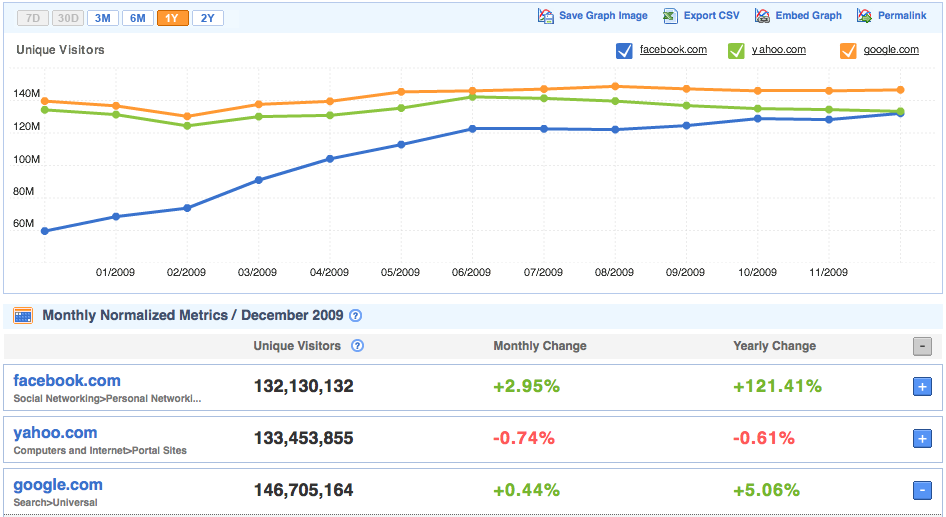The height and width of the screenshot is (517, 946).
Task: Click the 06/2009 axis label
Action: point(471,272)
